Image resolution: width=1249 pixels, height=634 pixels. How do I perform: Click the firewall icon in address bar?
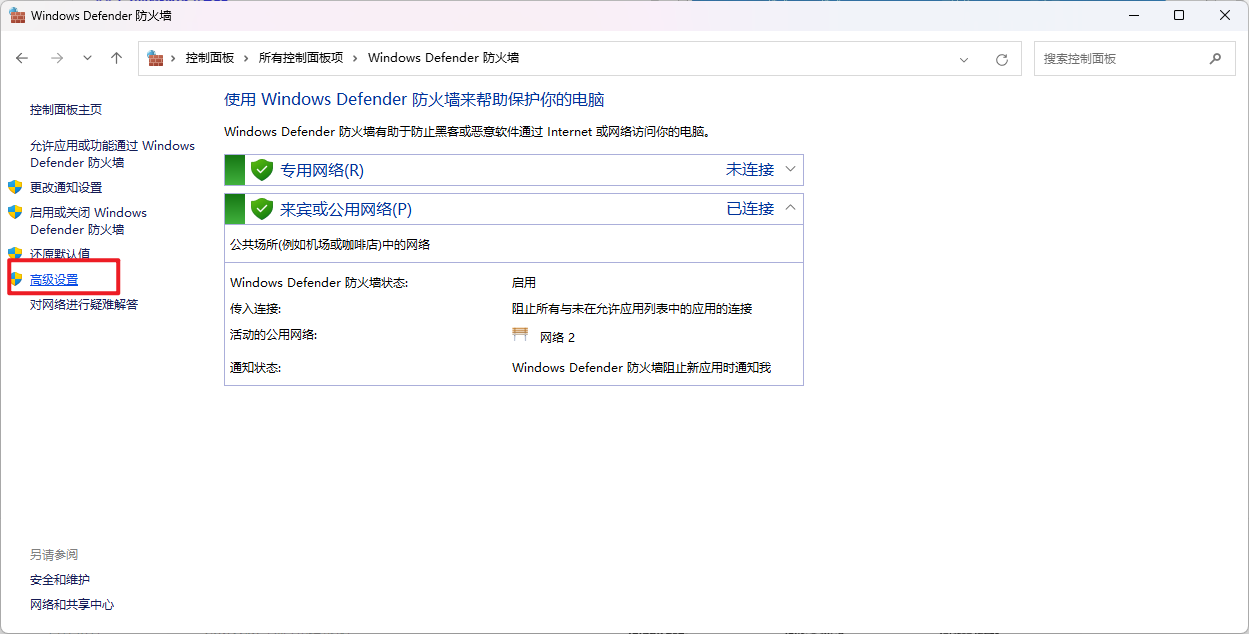click(x=155, y=58)
